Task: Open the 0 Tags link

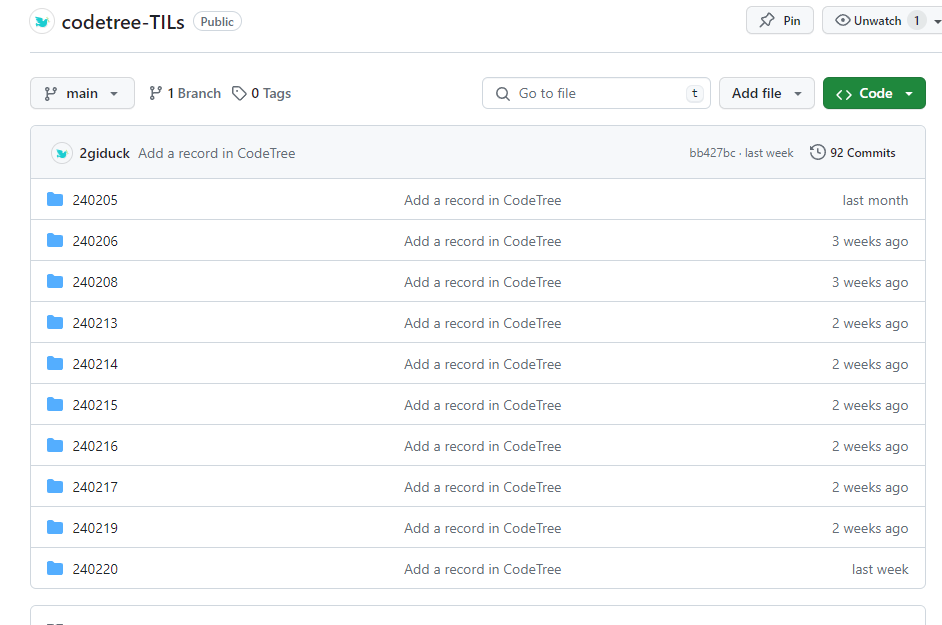Action: coord(261,93)
